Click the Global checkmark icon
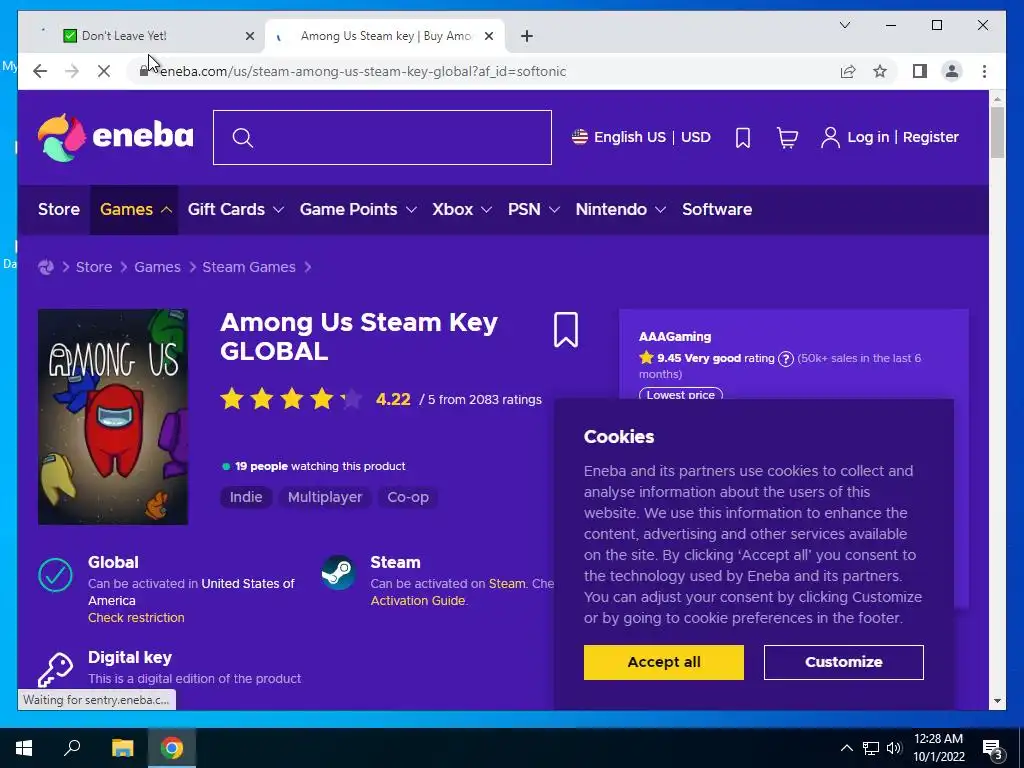 pyautogui.click(x=56, y=575)
